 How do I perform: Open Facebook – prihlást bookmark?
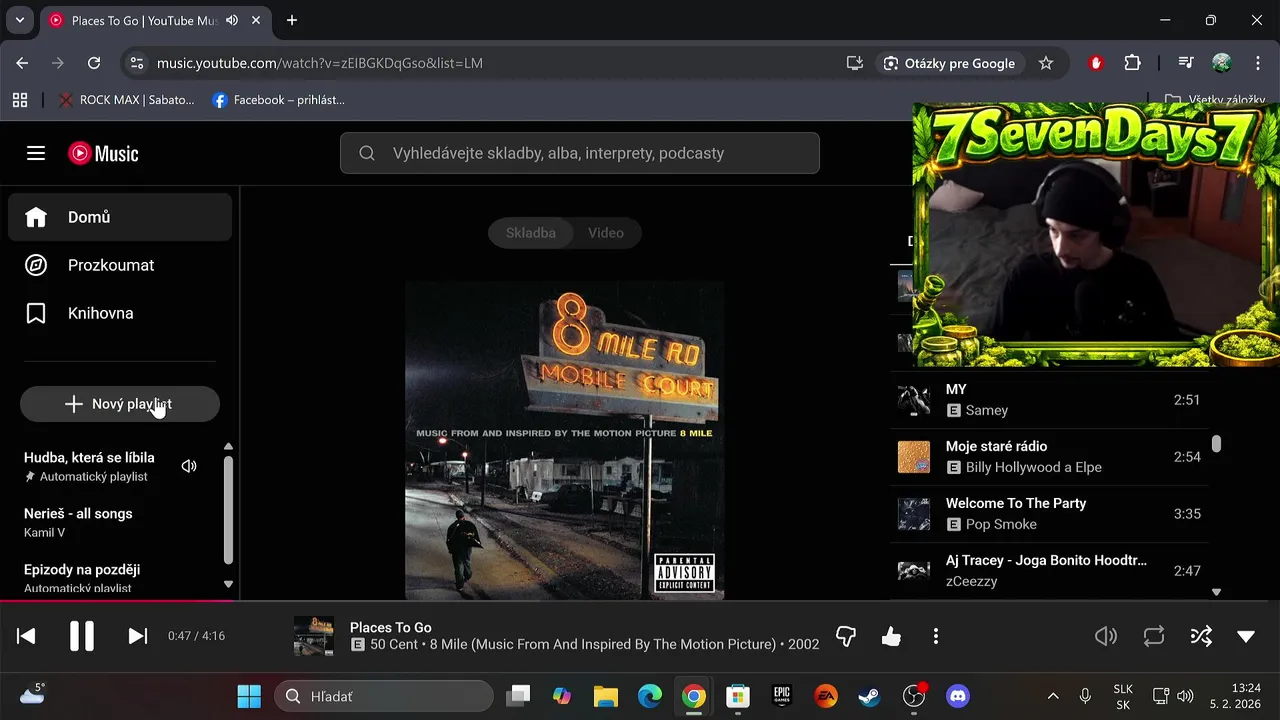point(279,100)
